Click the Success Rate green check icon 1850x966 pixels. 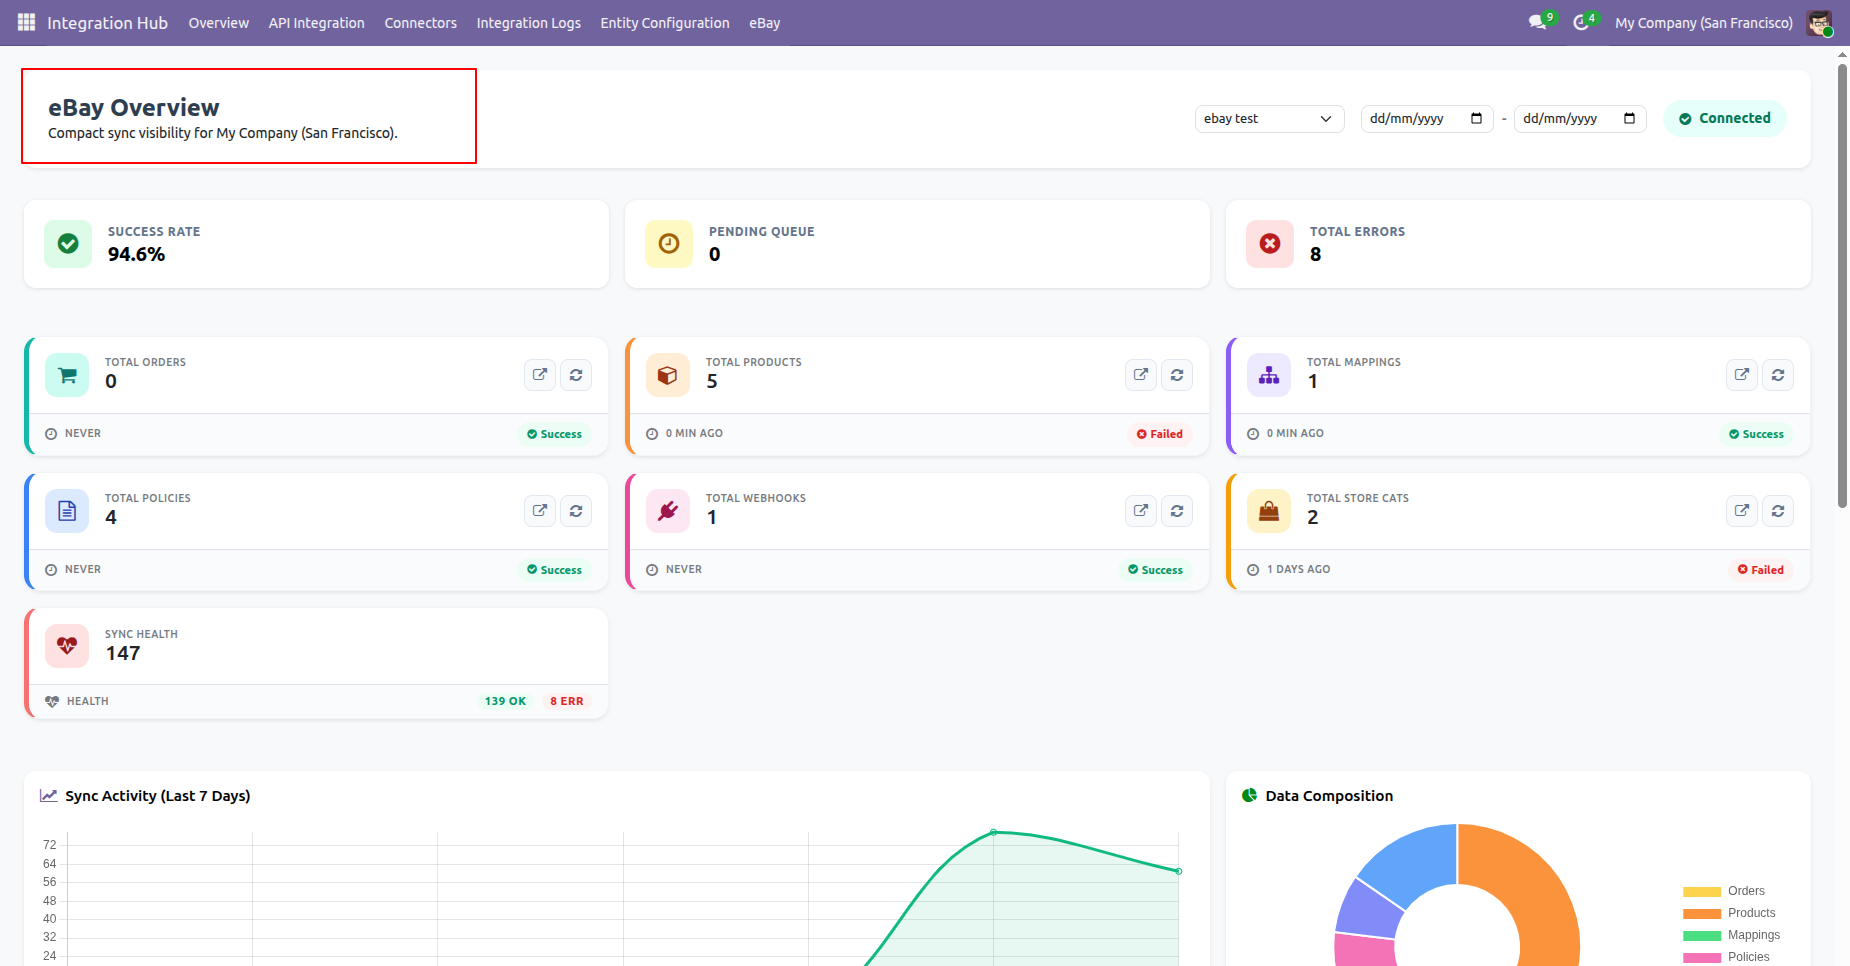click(x=68, y=244)
